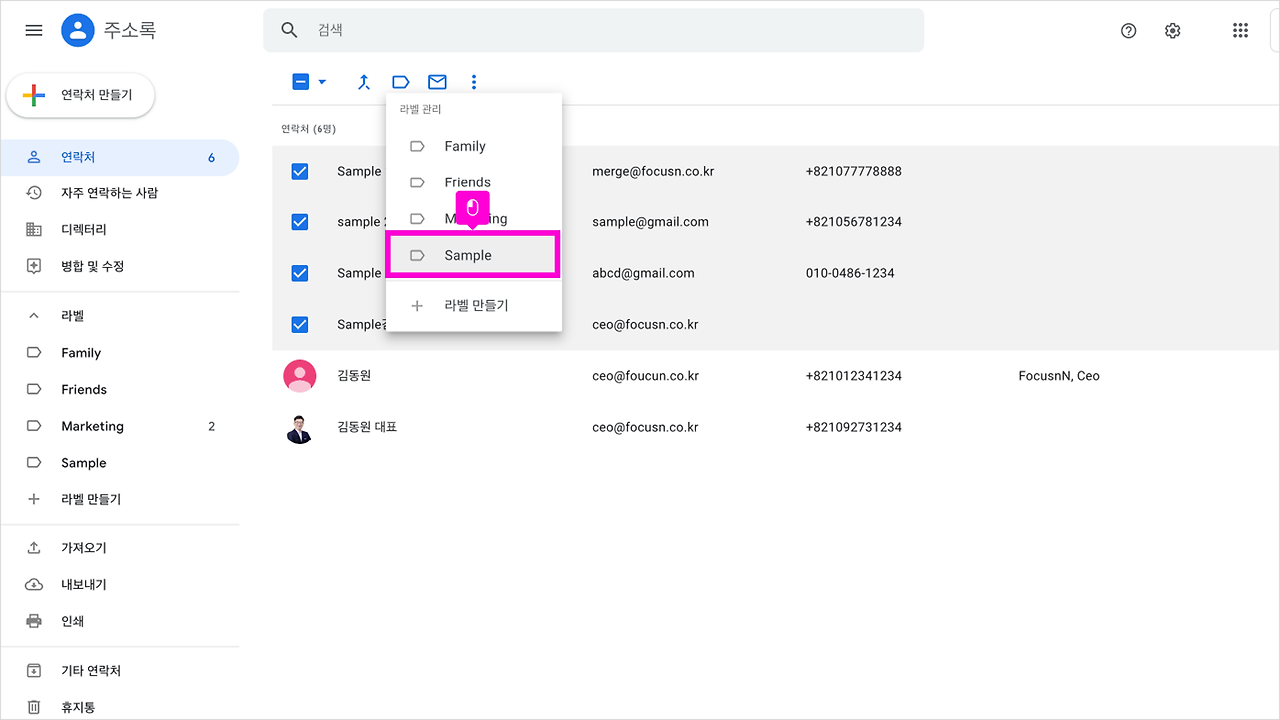Open 병합 및 수정 in the sidebar

[x=120, y=266]
